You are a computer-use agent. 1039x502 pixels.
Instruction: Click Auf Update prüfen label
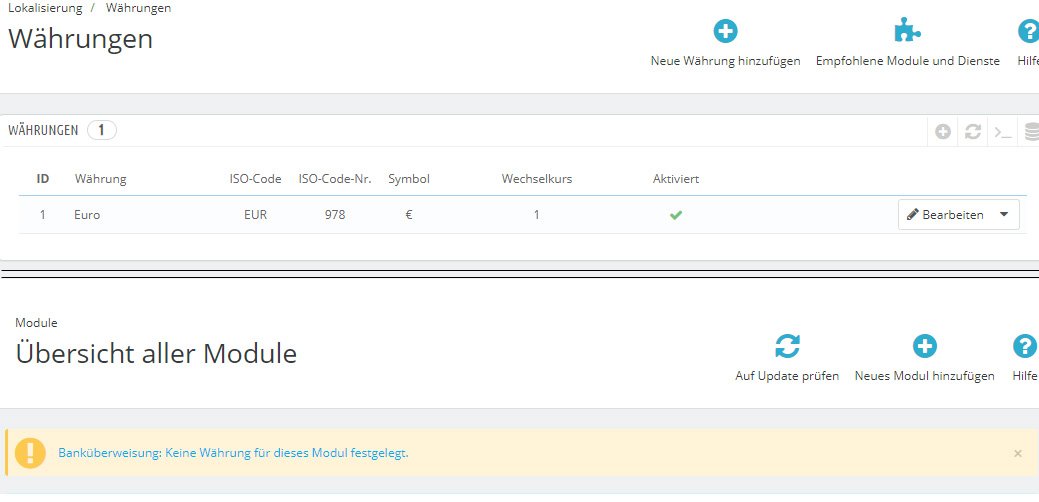(787, 376)
